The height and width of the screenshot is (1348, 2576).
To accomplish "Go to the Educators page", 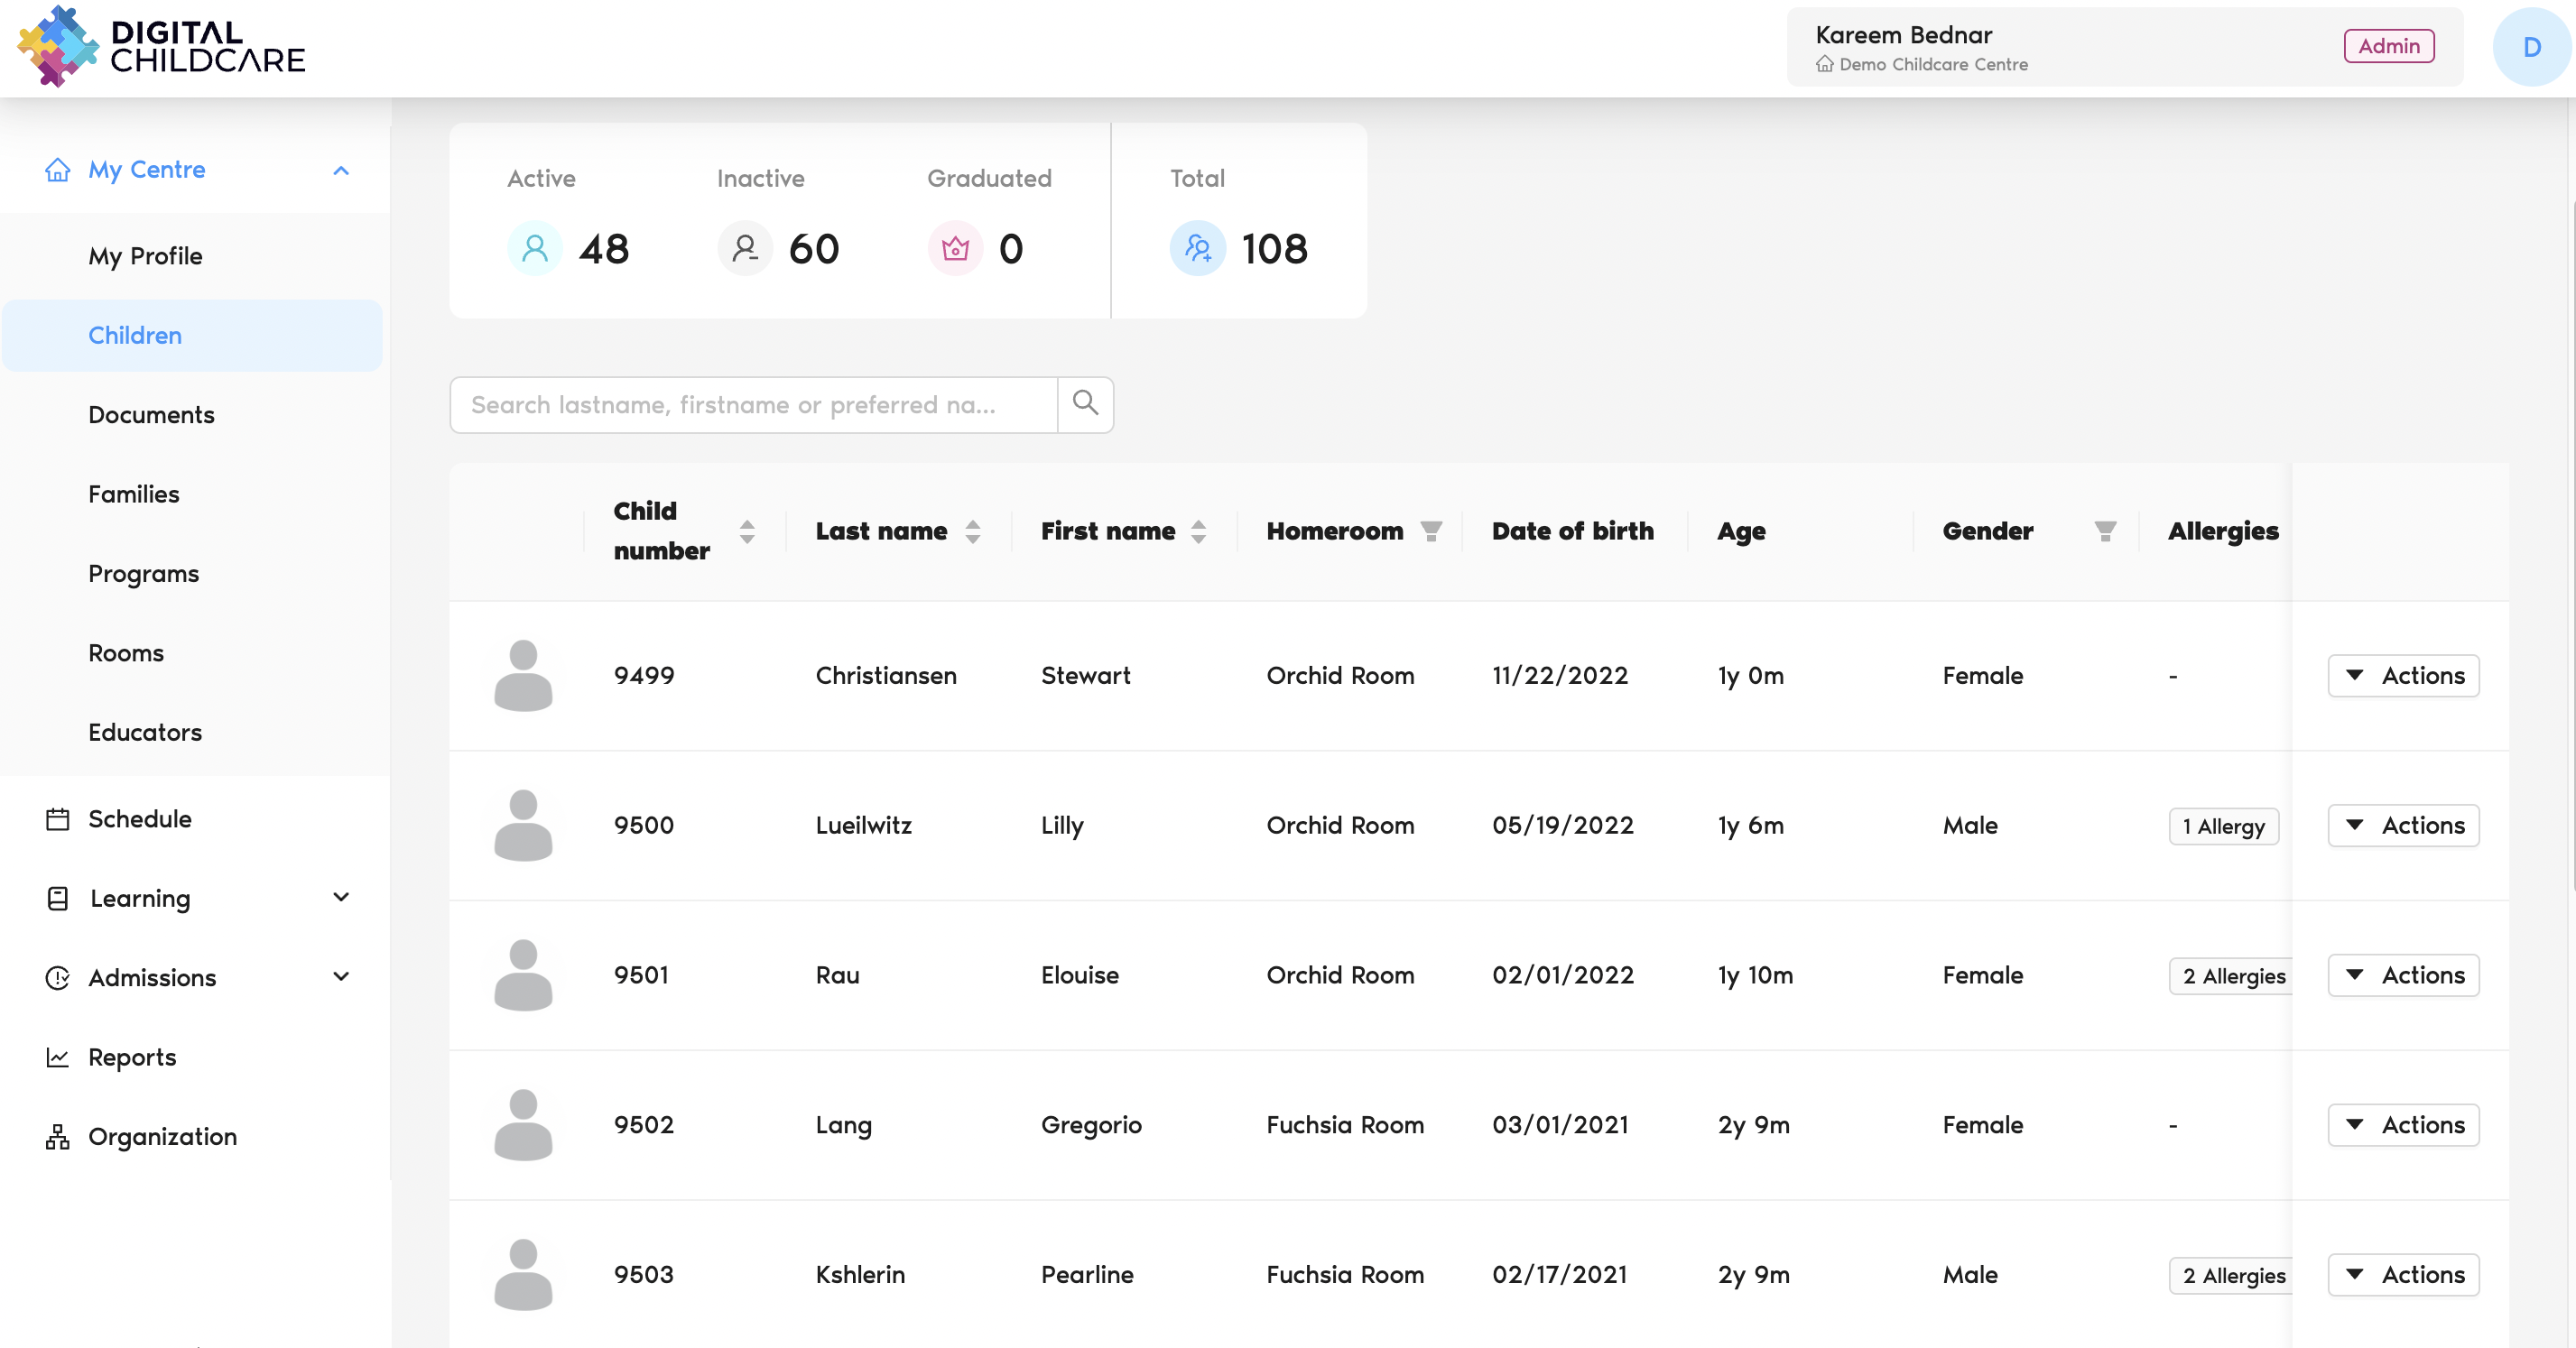I will [145, 732].
